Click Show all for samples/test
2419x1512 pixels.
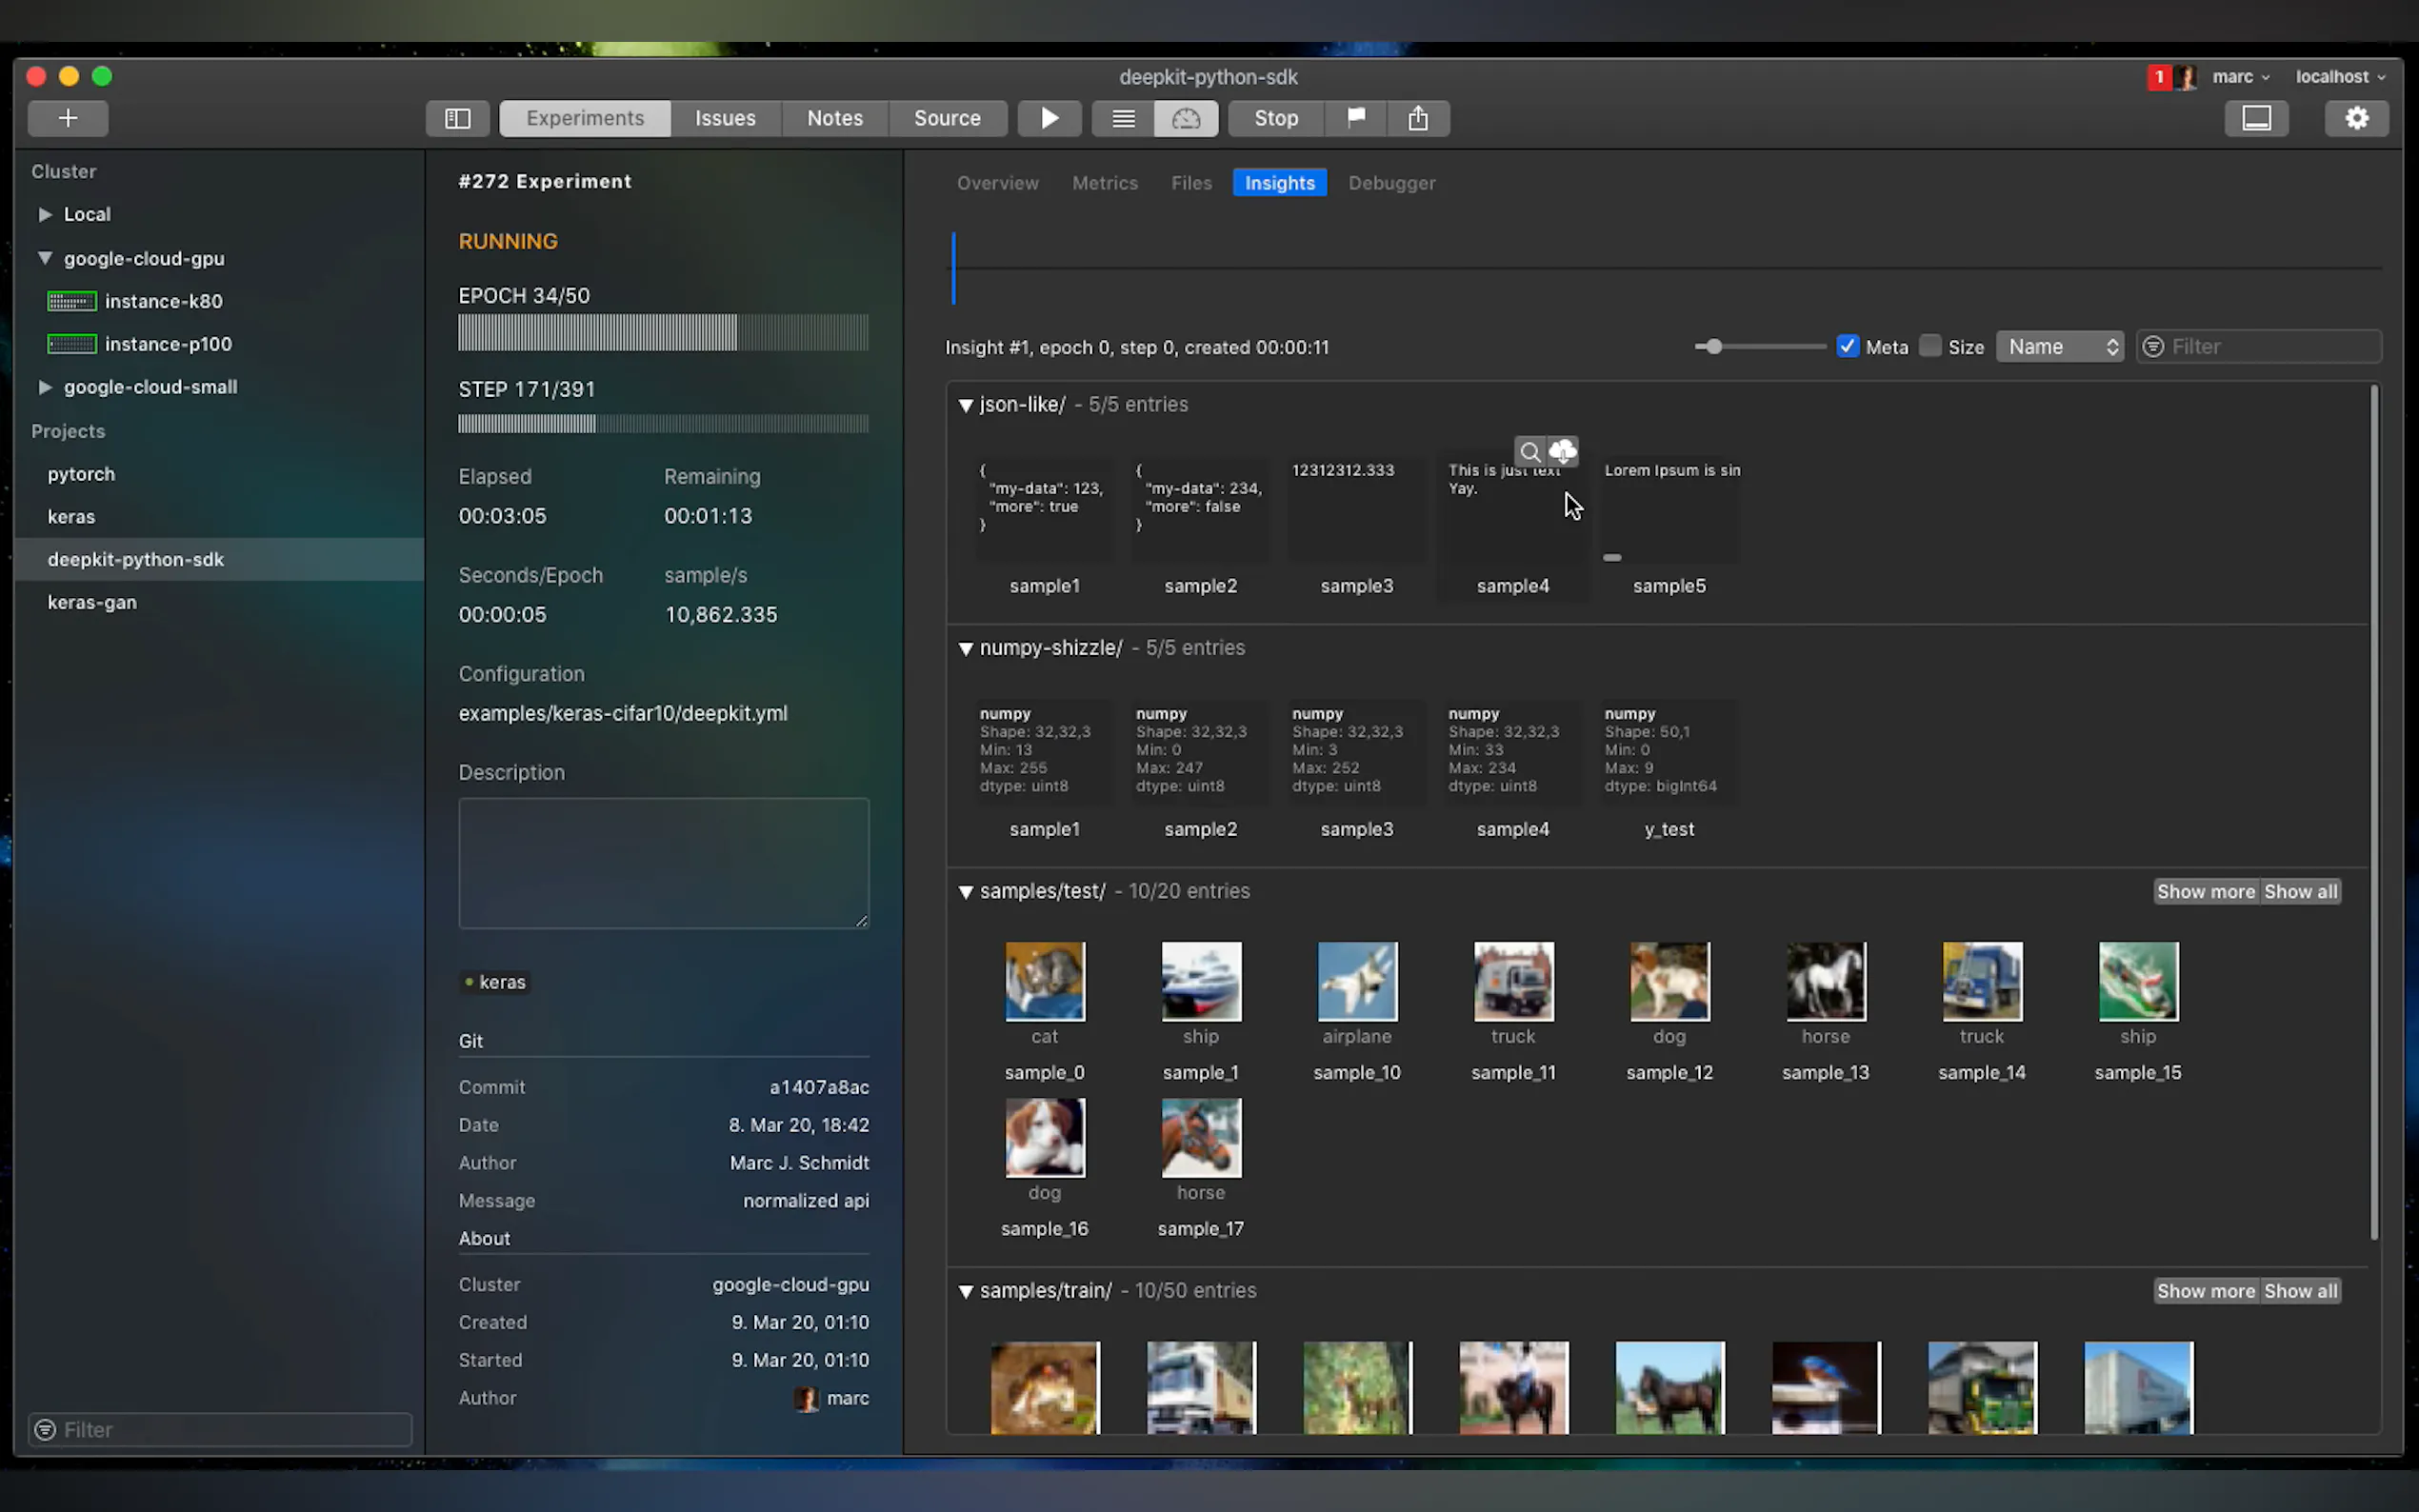pos(2300,892)
